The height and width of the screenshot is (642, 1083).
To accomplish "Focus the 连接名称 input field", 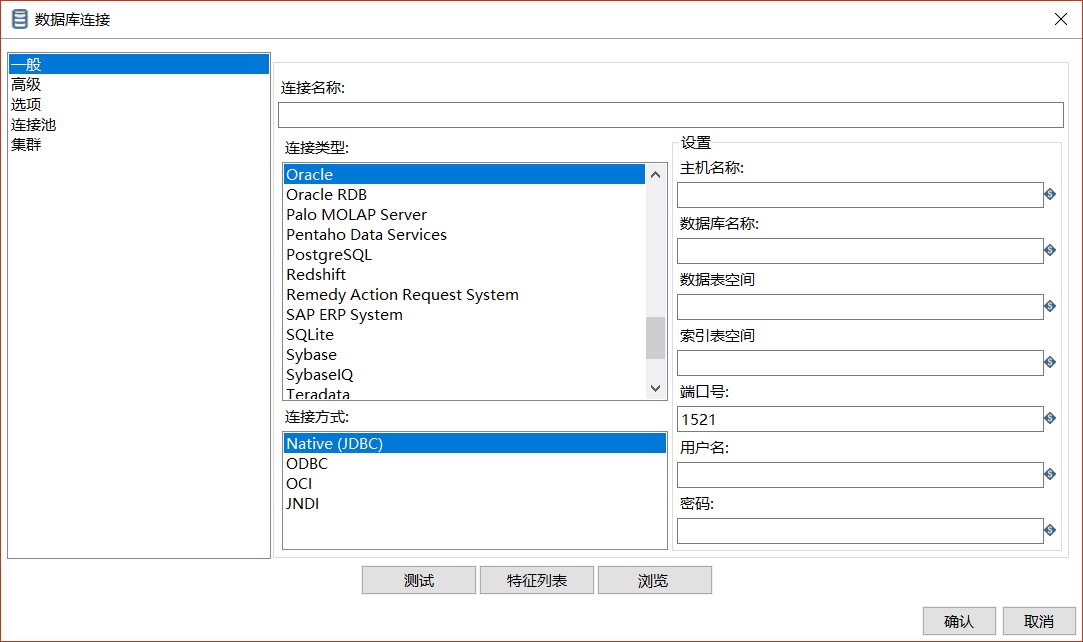I will (x=671, y=115).
